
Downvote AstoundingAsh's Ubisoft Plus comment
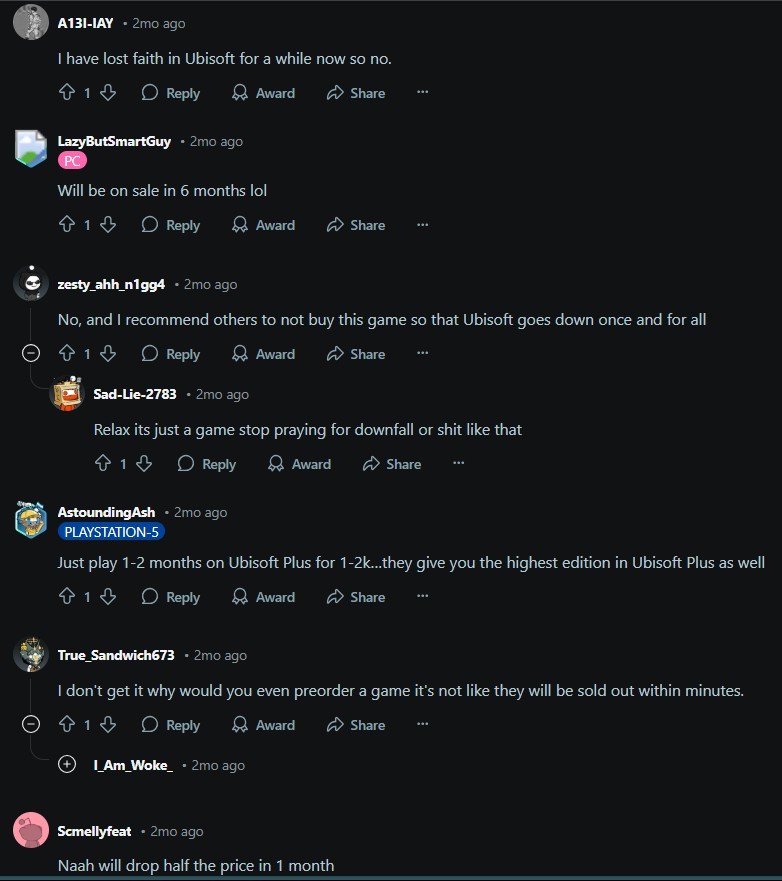(x=108, y=596)
